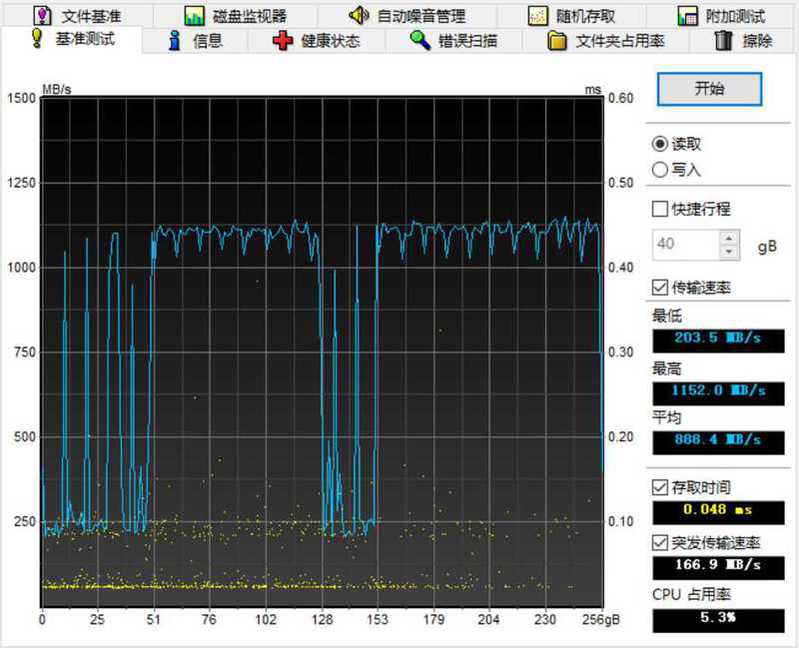Switch to the 随机存取 tab
Screen dimensions: 799x648
coord(572,16)
